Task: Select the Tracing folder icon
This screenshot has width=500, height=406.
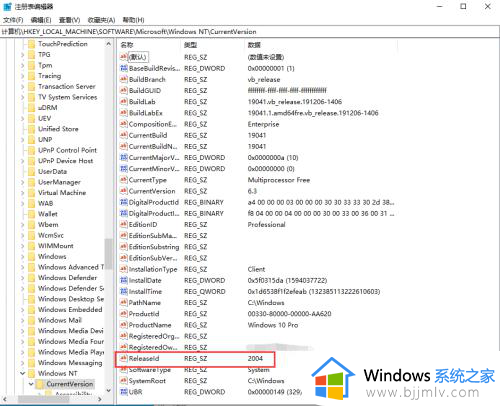Action: (32, 76)
